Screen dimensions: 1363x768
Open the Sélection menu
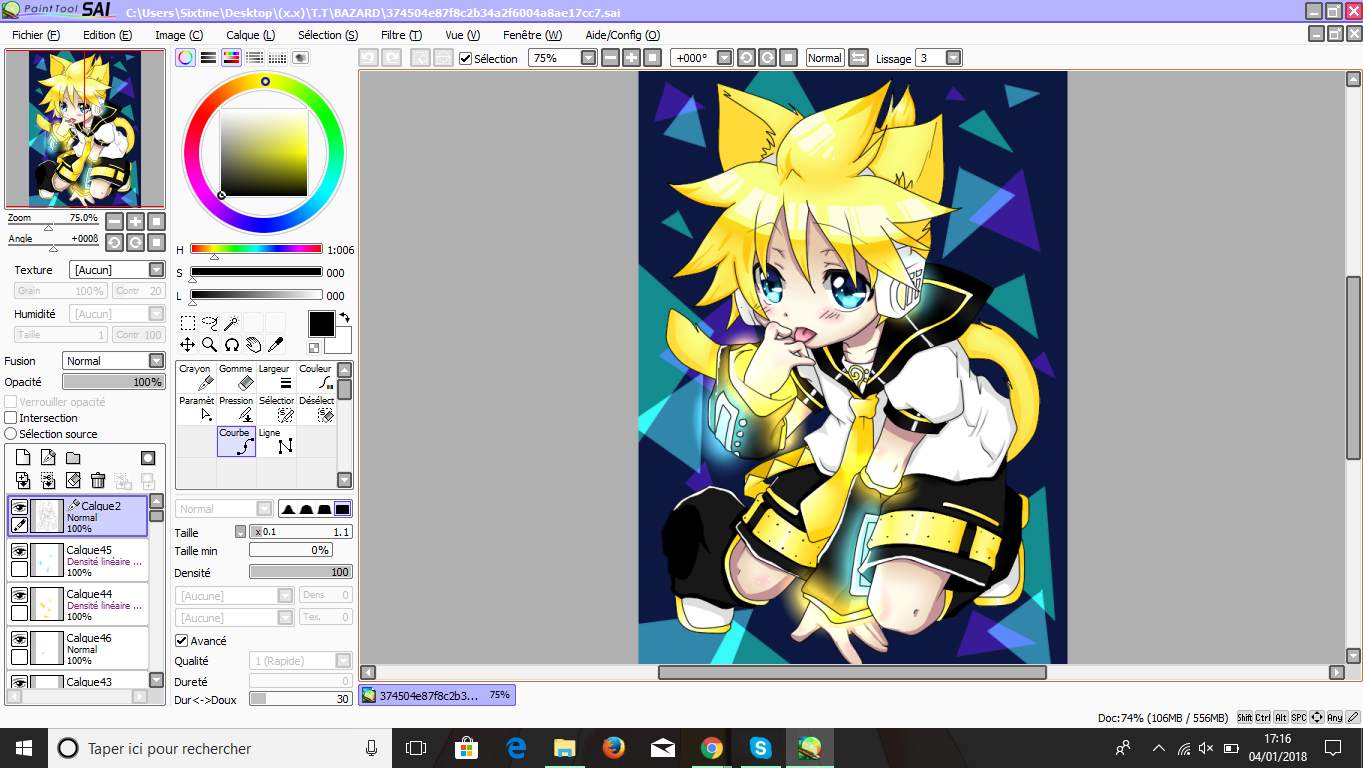point(328,35)
